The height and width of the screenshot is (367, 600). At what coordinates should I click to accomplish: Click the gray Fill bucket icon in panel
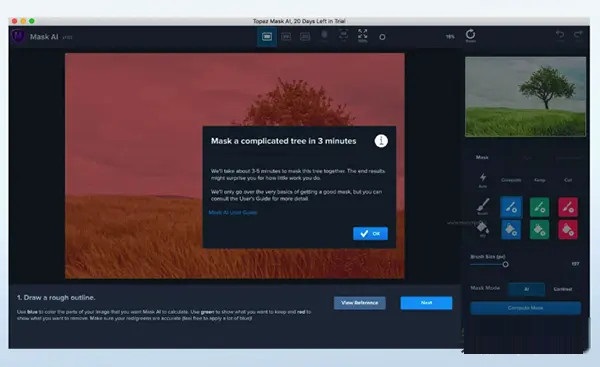coord(483,229)
